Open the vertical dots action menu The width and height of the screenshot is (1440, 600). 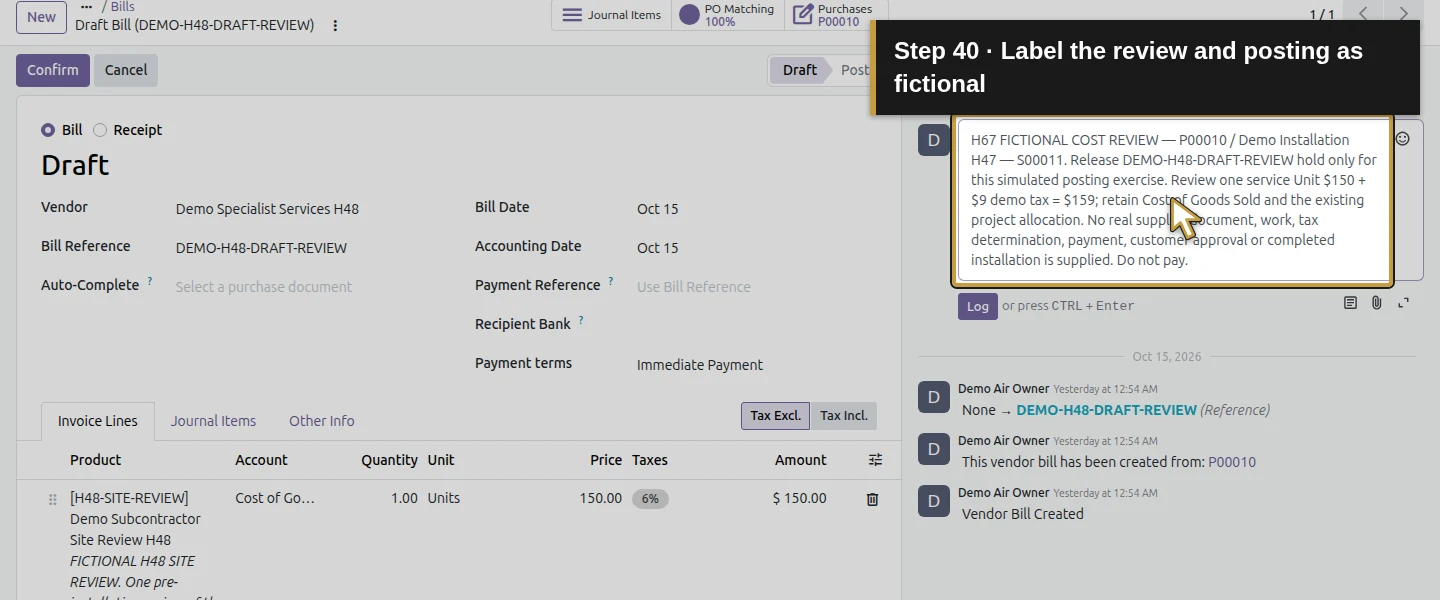(335, 25)
